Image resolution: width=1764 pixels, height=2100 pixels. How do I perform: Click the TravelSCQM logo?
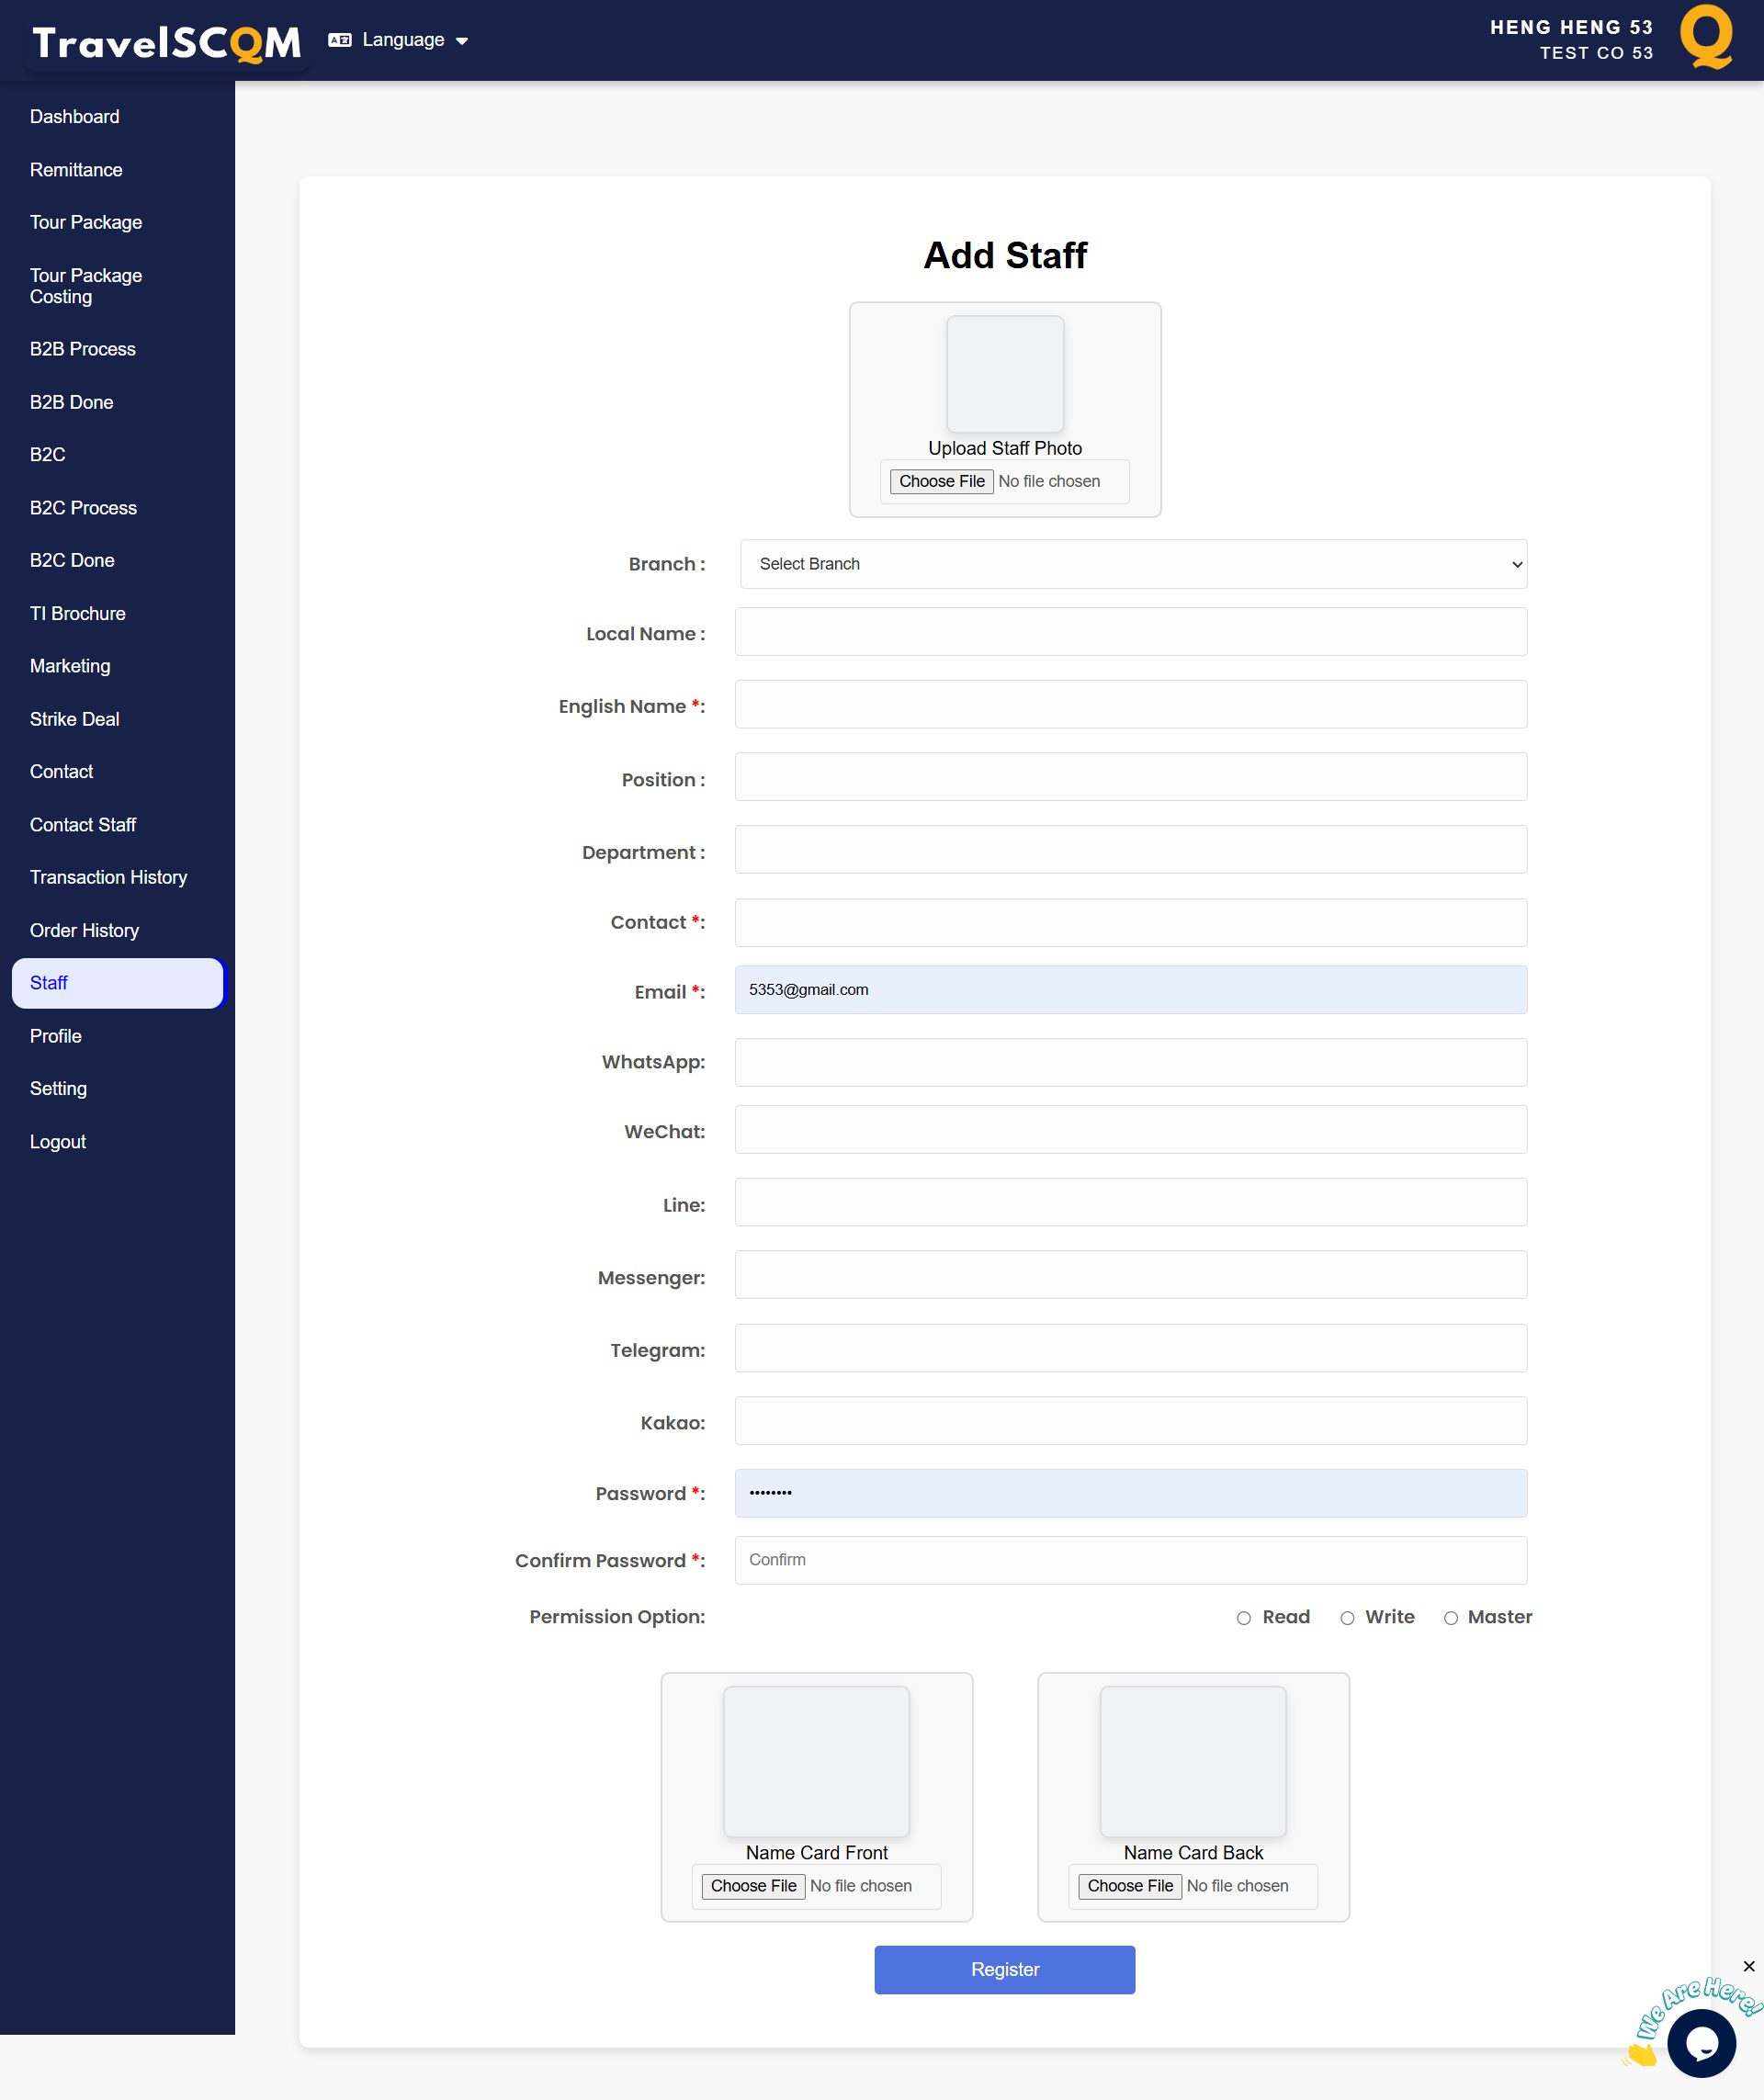(166, 42)
